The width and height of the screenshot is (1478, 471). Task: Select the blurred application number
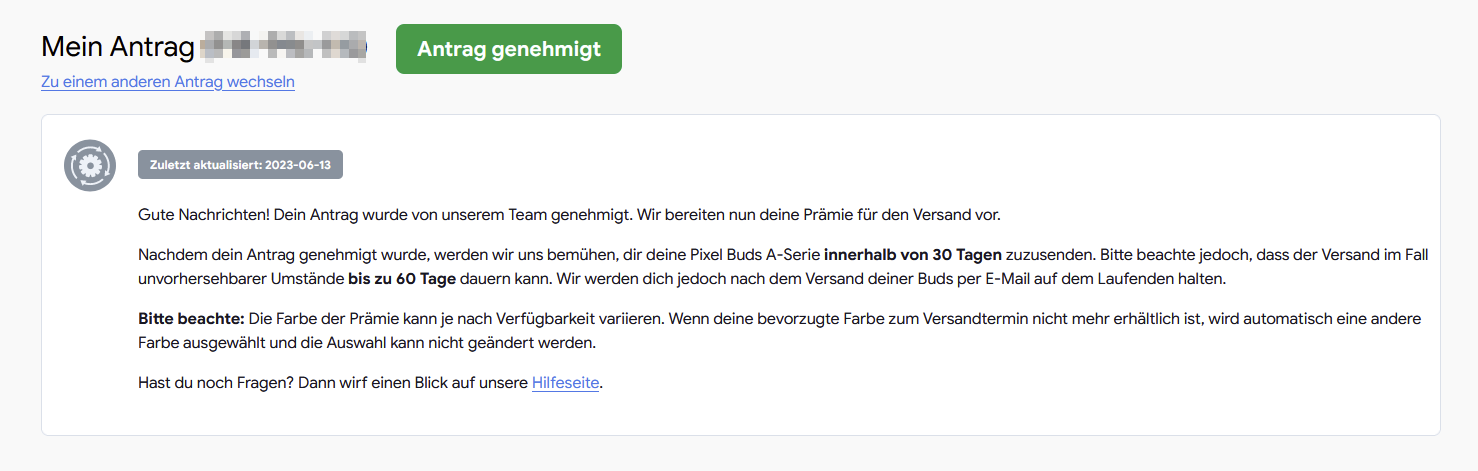click(282, 47)
